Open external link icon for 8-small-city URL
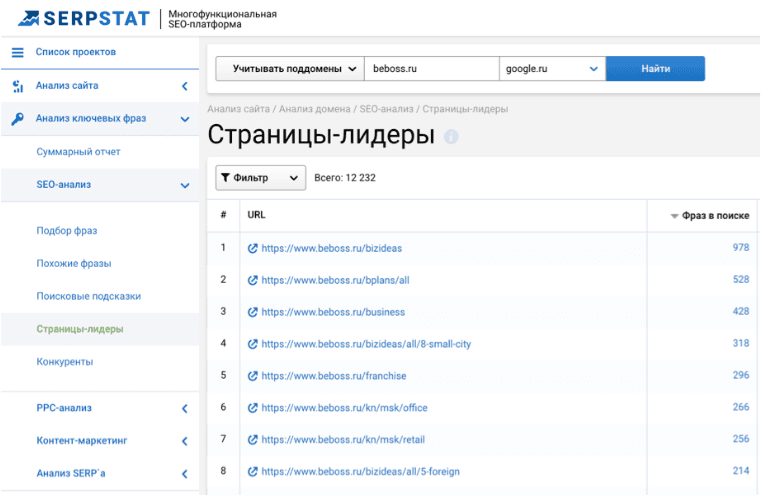This screenshot has width=766, height=502. (253, 344)
